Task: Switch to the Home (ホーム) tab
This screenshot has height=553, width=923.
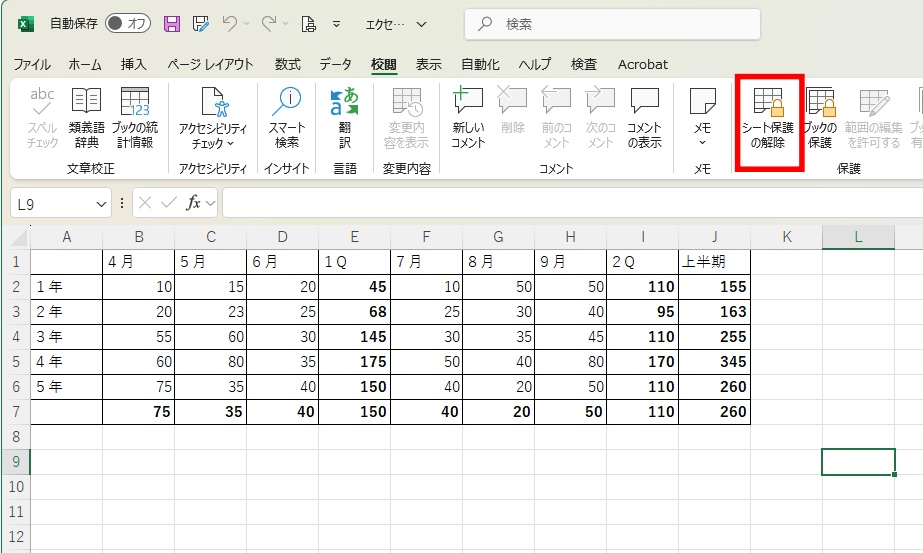Action: tap(85, 64)
